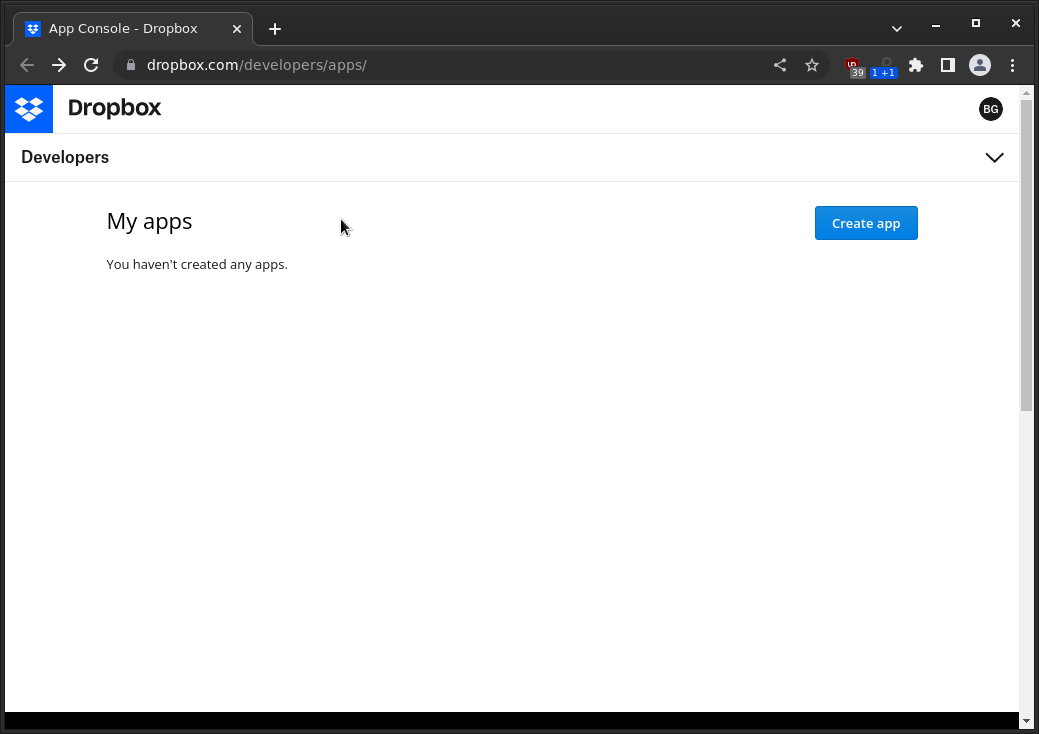Click the vertical scrollbar thumb

[x=1026, y=256]
